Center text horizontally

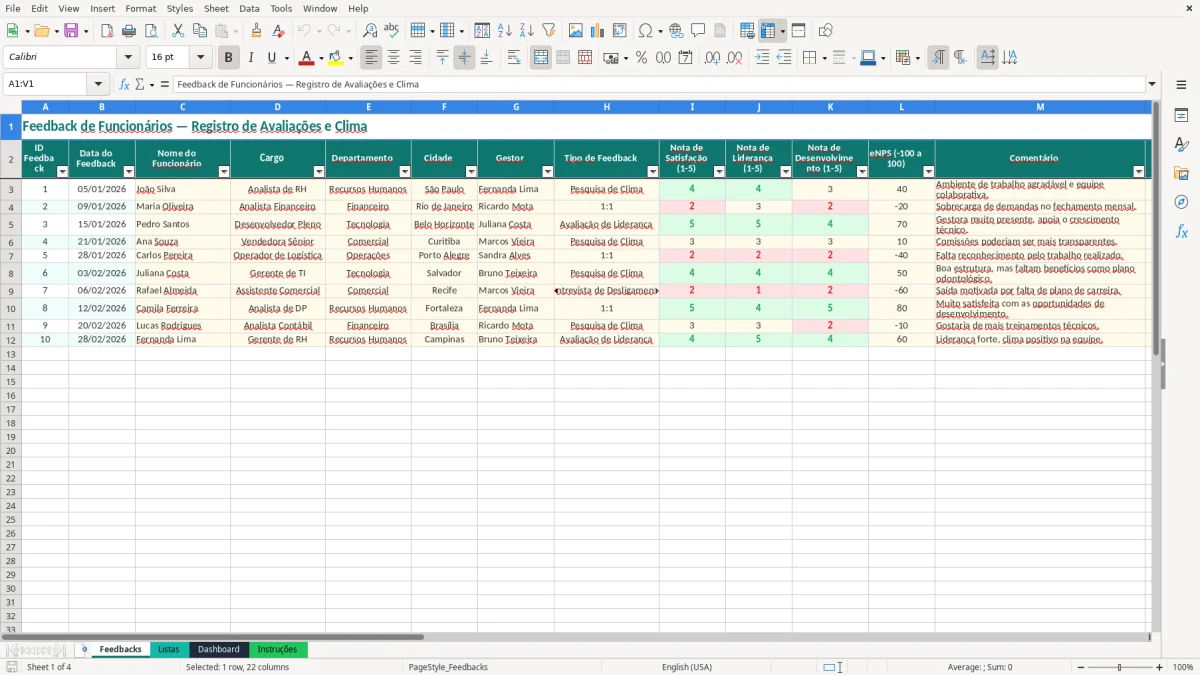394,58
